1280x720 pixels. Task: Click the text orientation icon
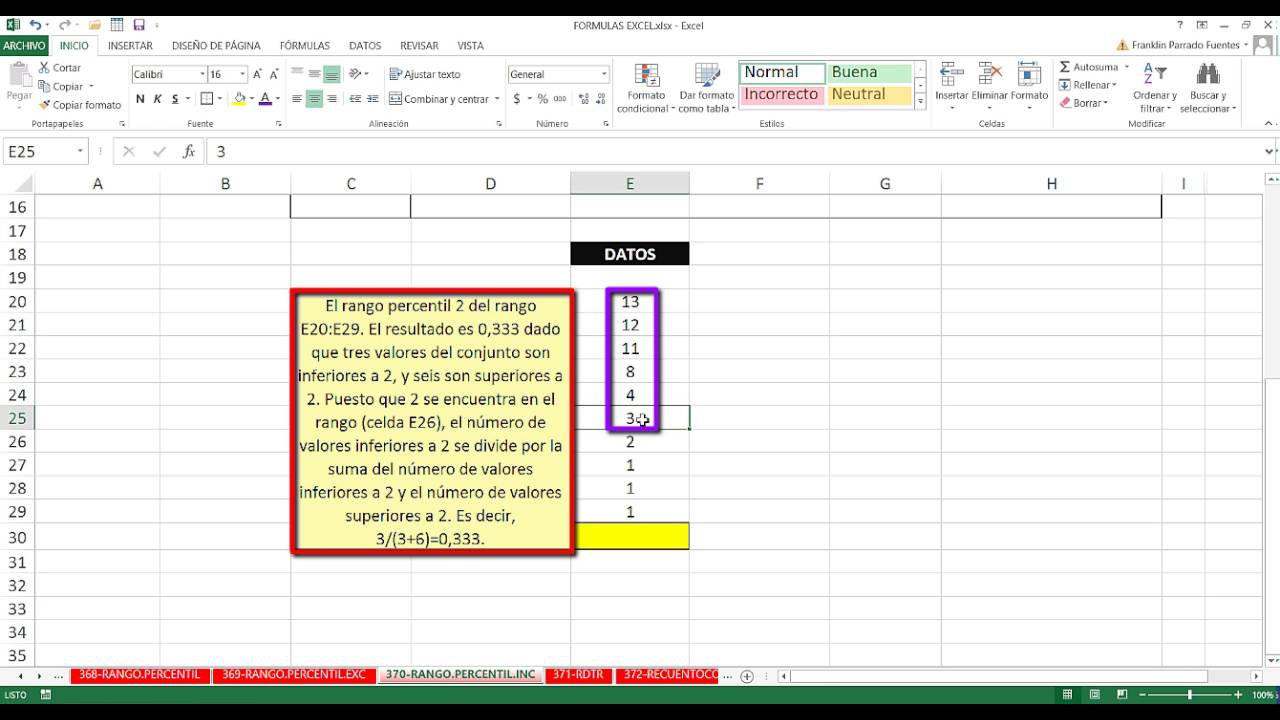click(356, 74)
